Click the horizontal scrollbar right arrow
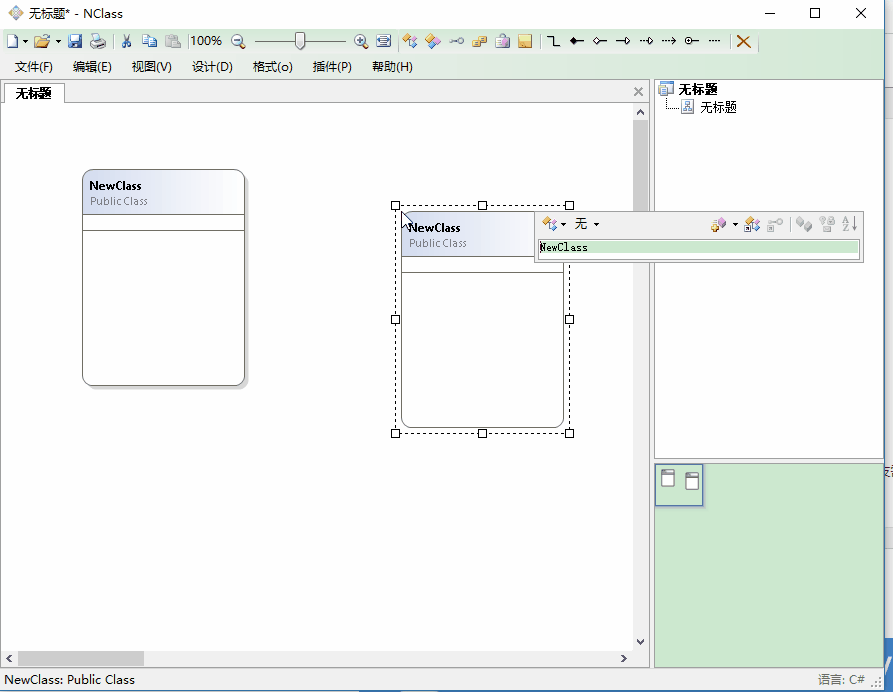The image size is (893, 692). point(624,658)
